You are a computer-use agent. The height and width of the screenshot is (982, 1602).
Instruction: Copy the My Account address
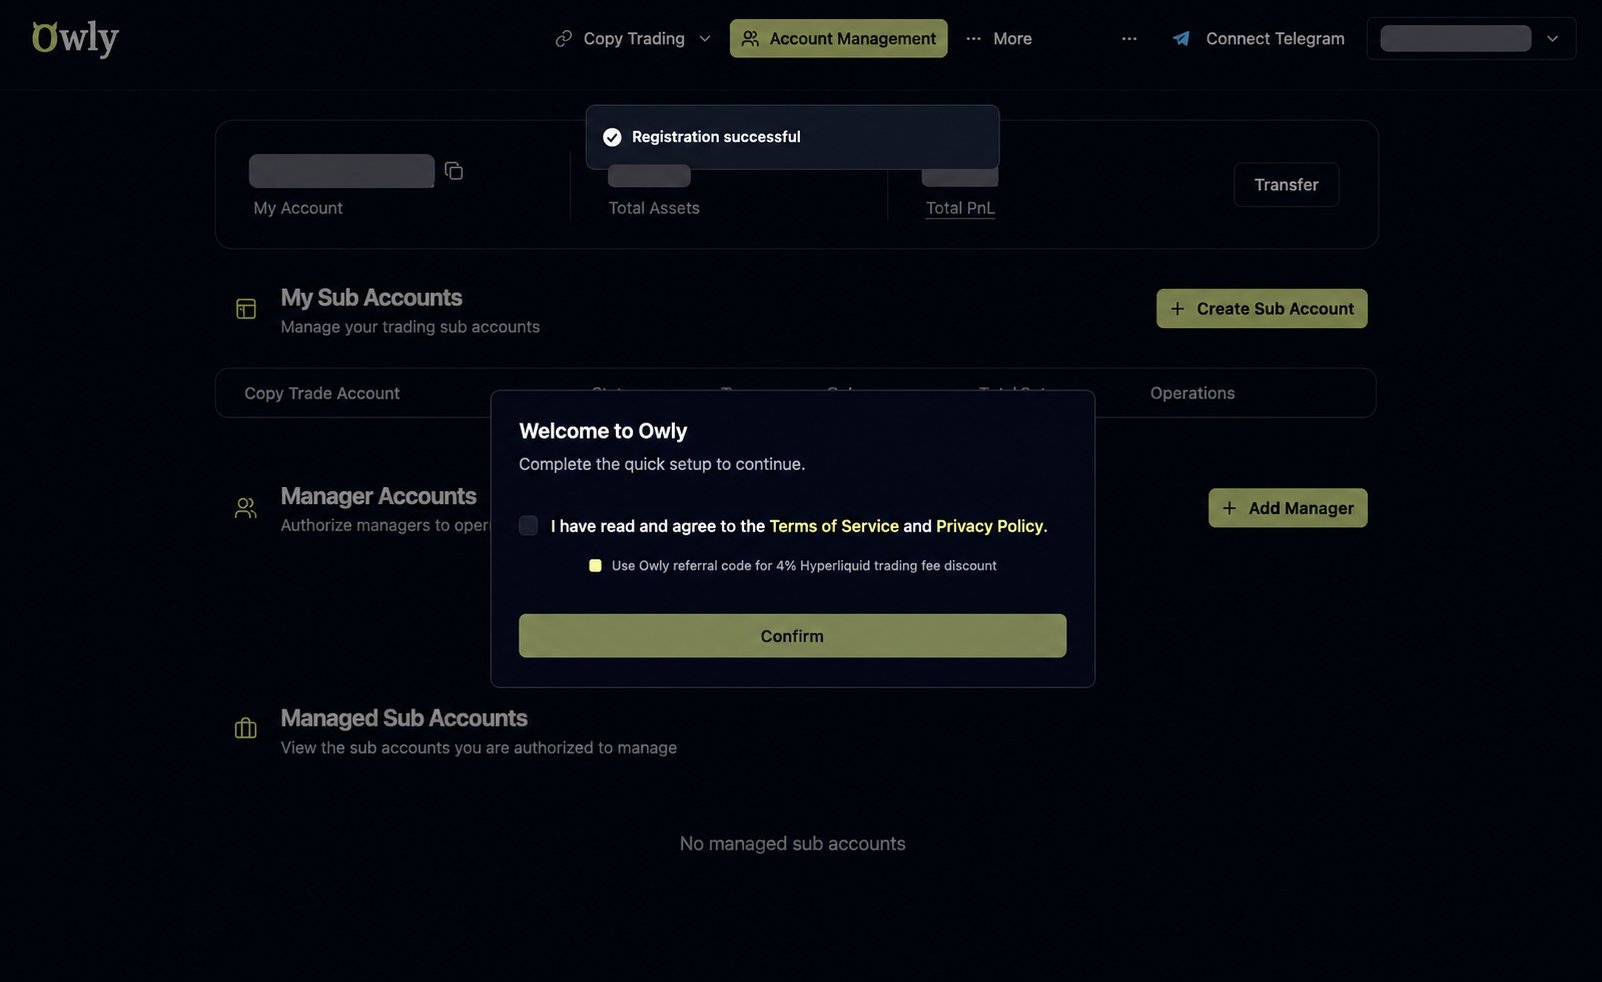pyautogui.click(x=454, y=171)
